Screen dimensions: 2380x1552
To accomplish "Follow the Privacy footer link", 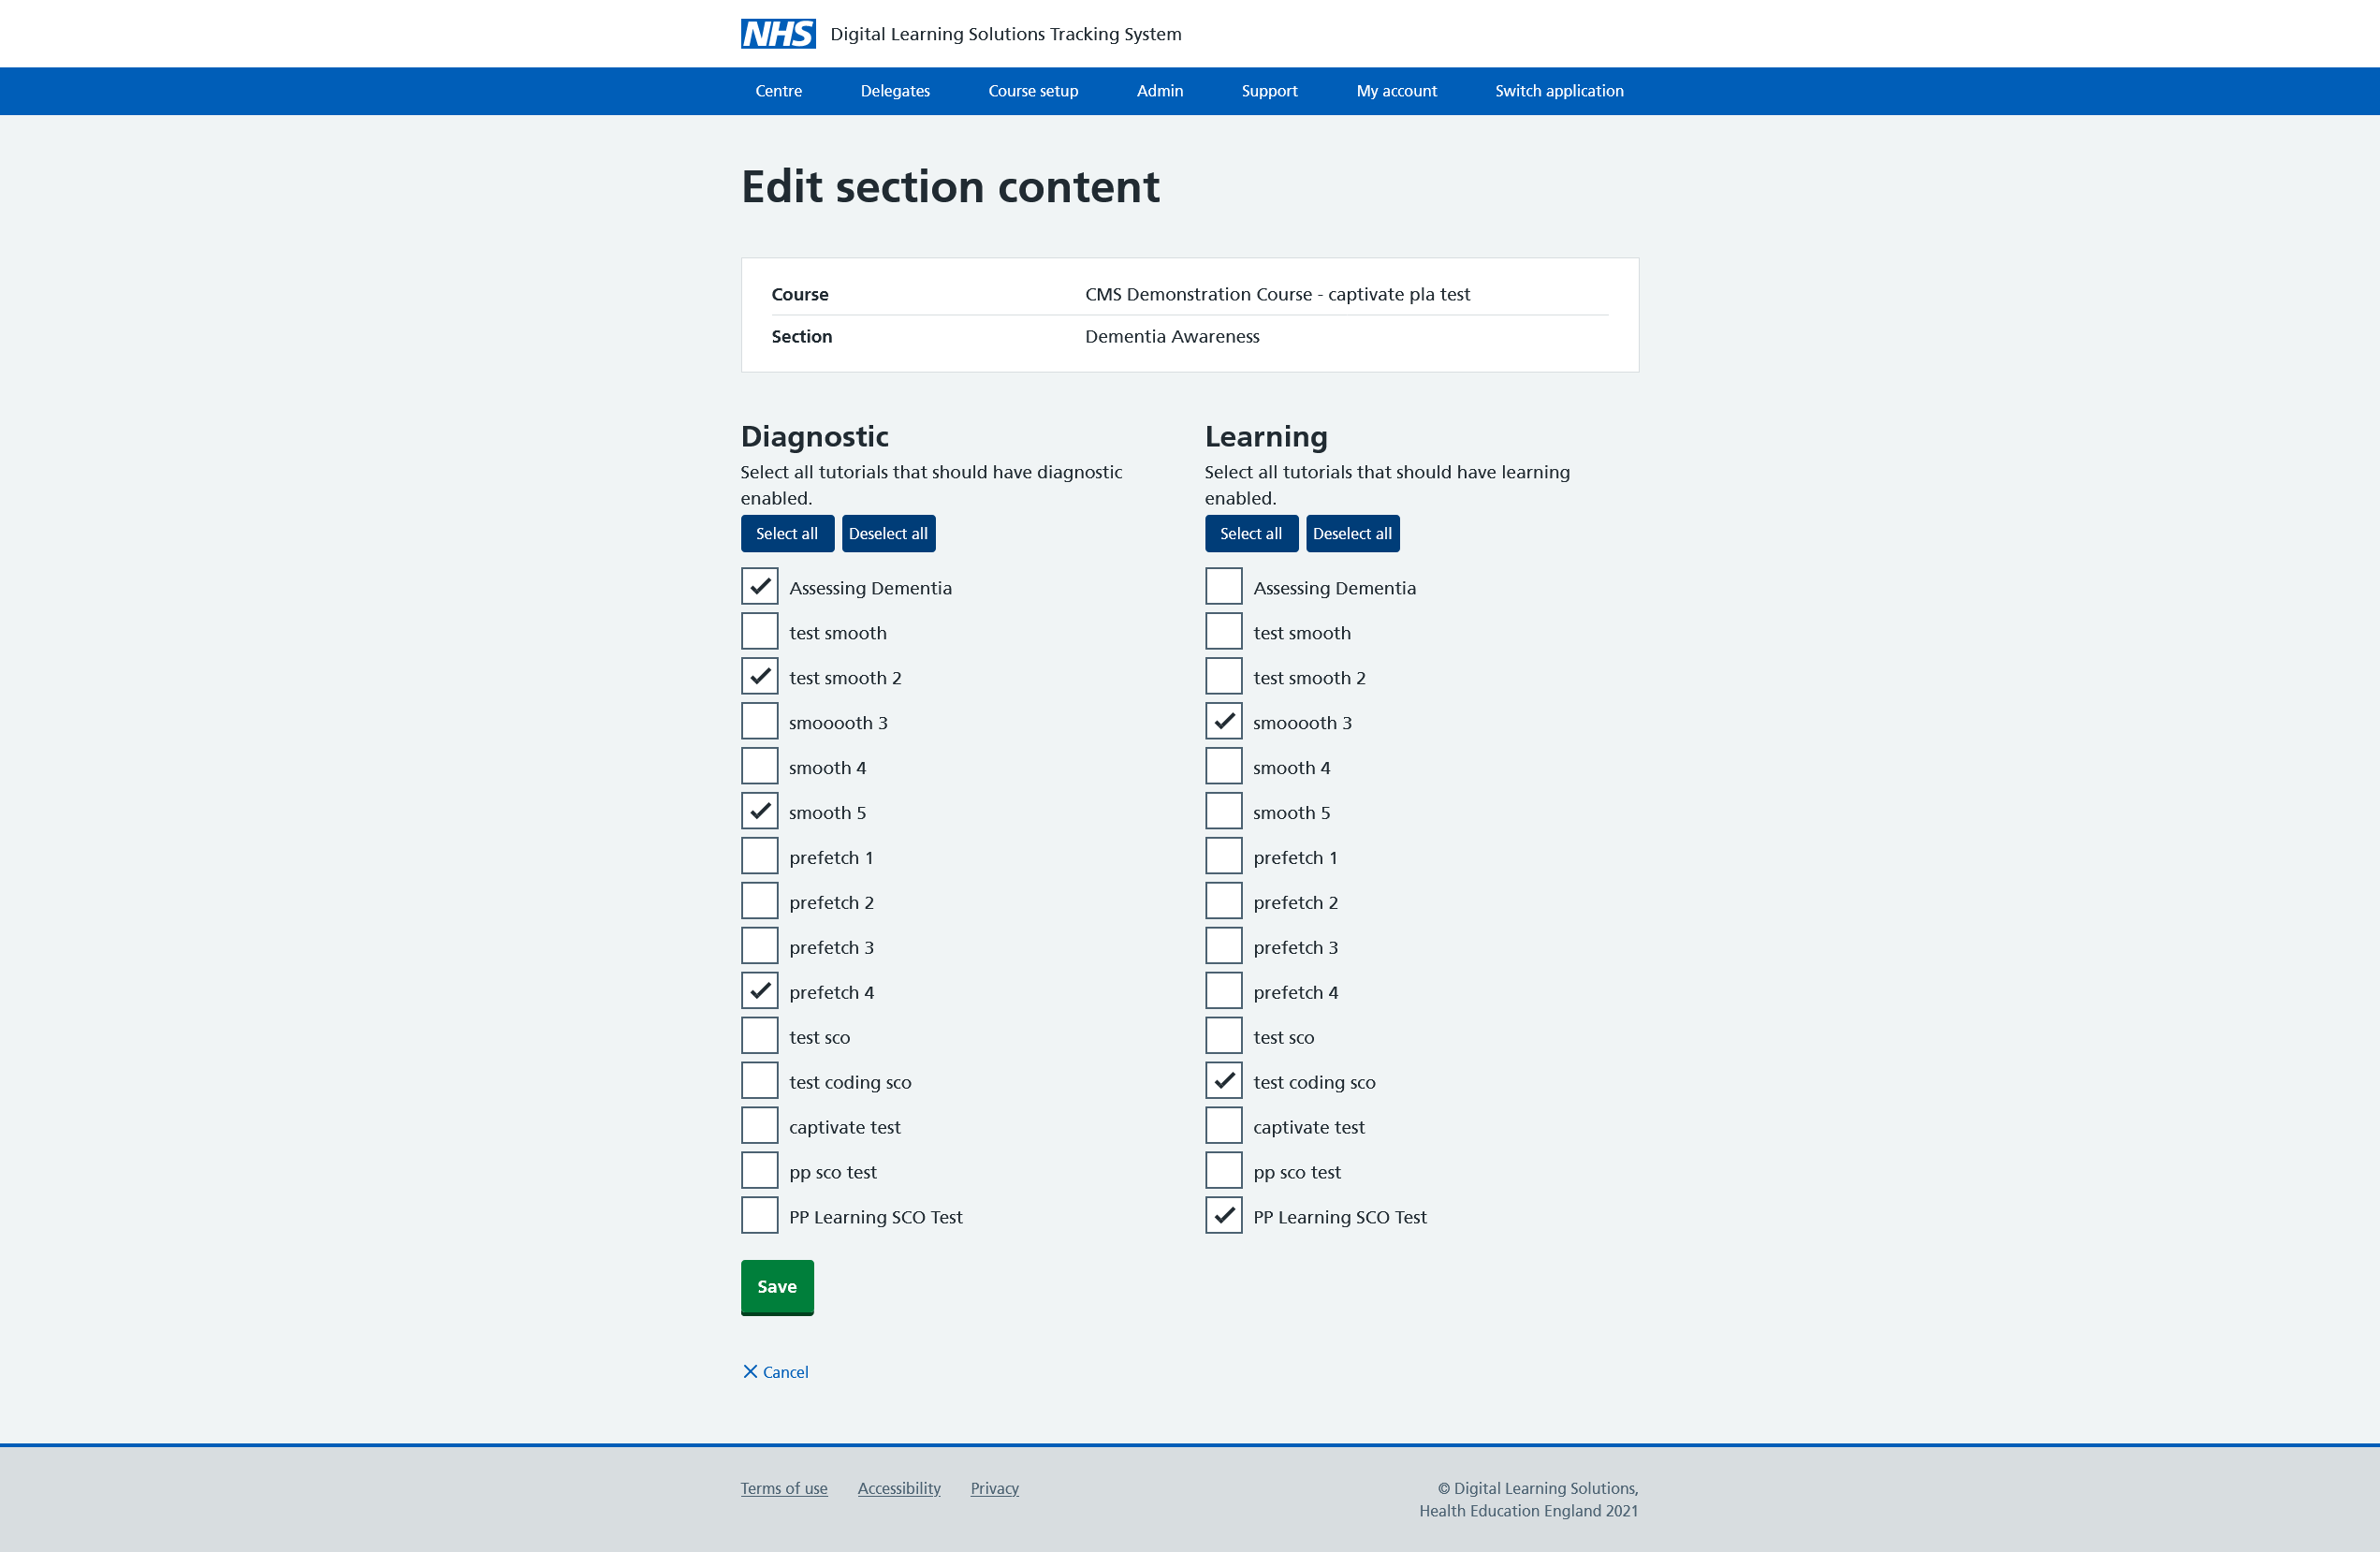I will (994, 1488).
